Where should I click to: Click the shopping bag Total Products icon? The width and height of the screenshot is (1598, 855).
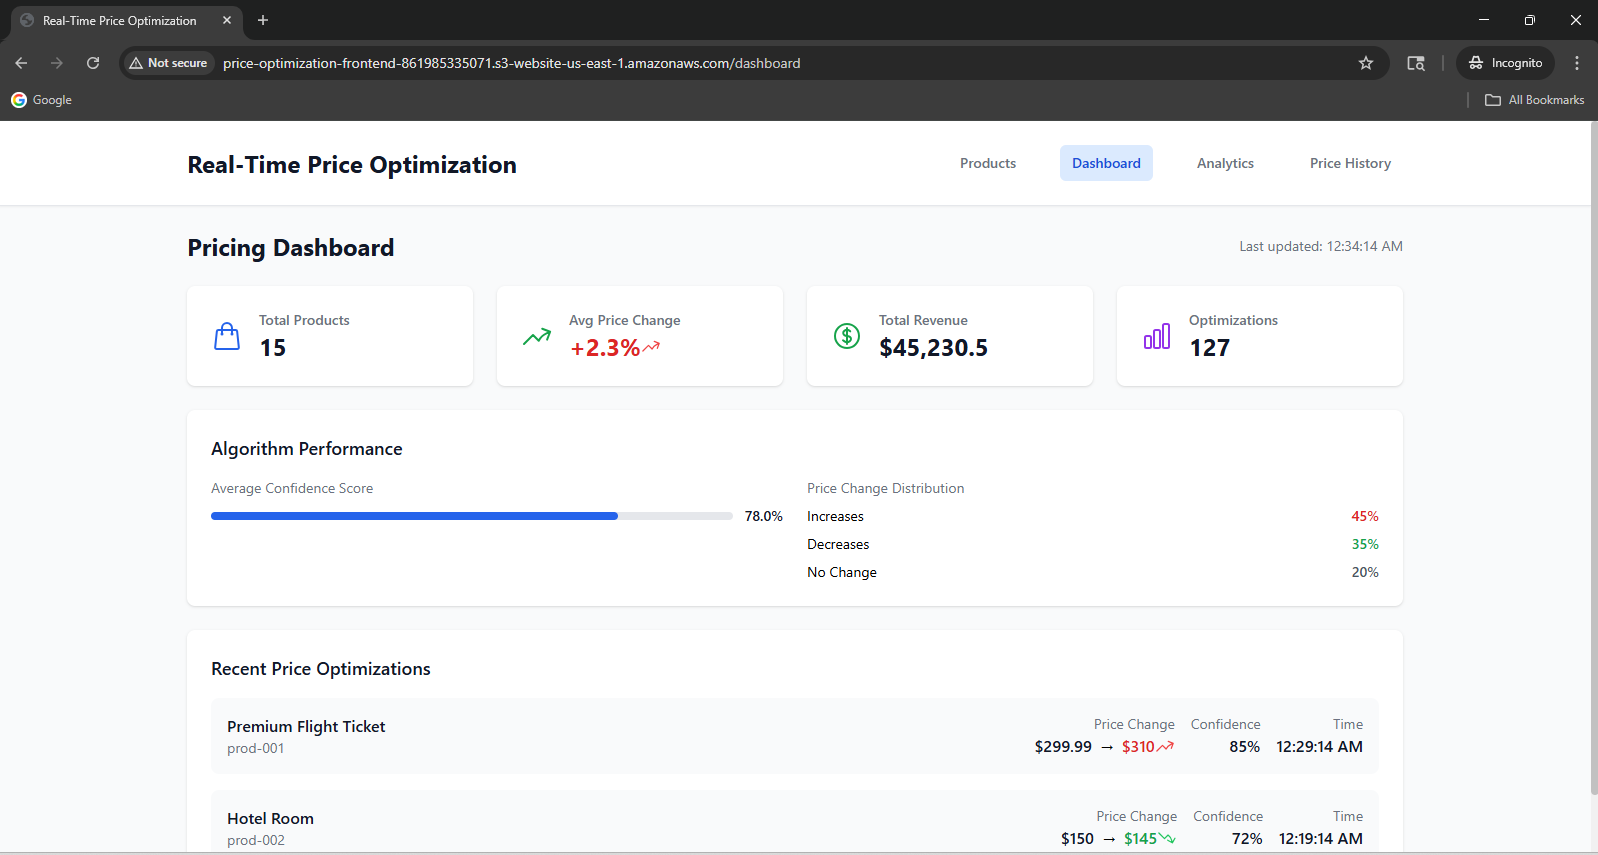[x=227, y=336]
